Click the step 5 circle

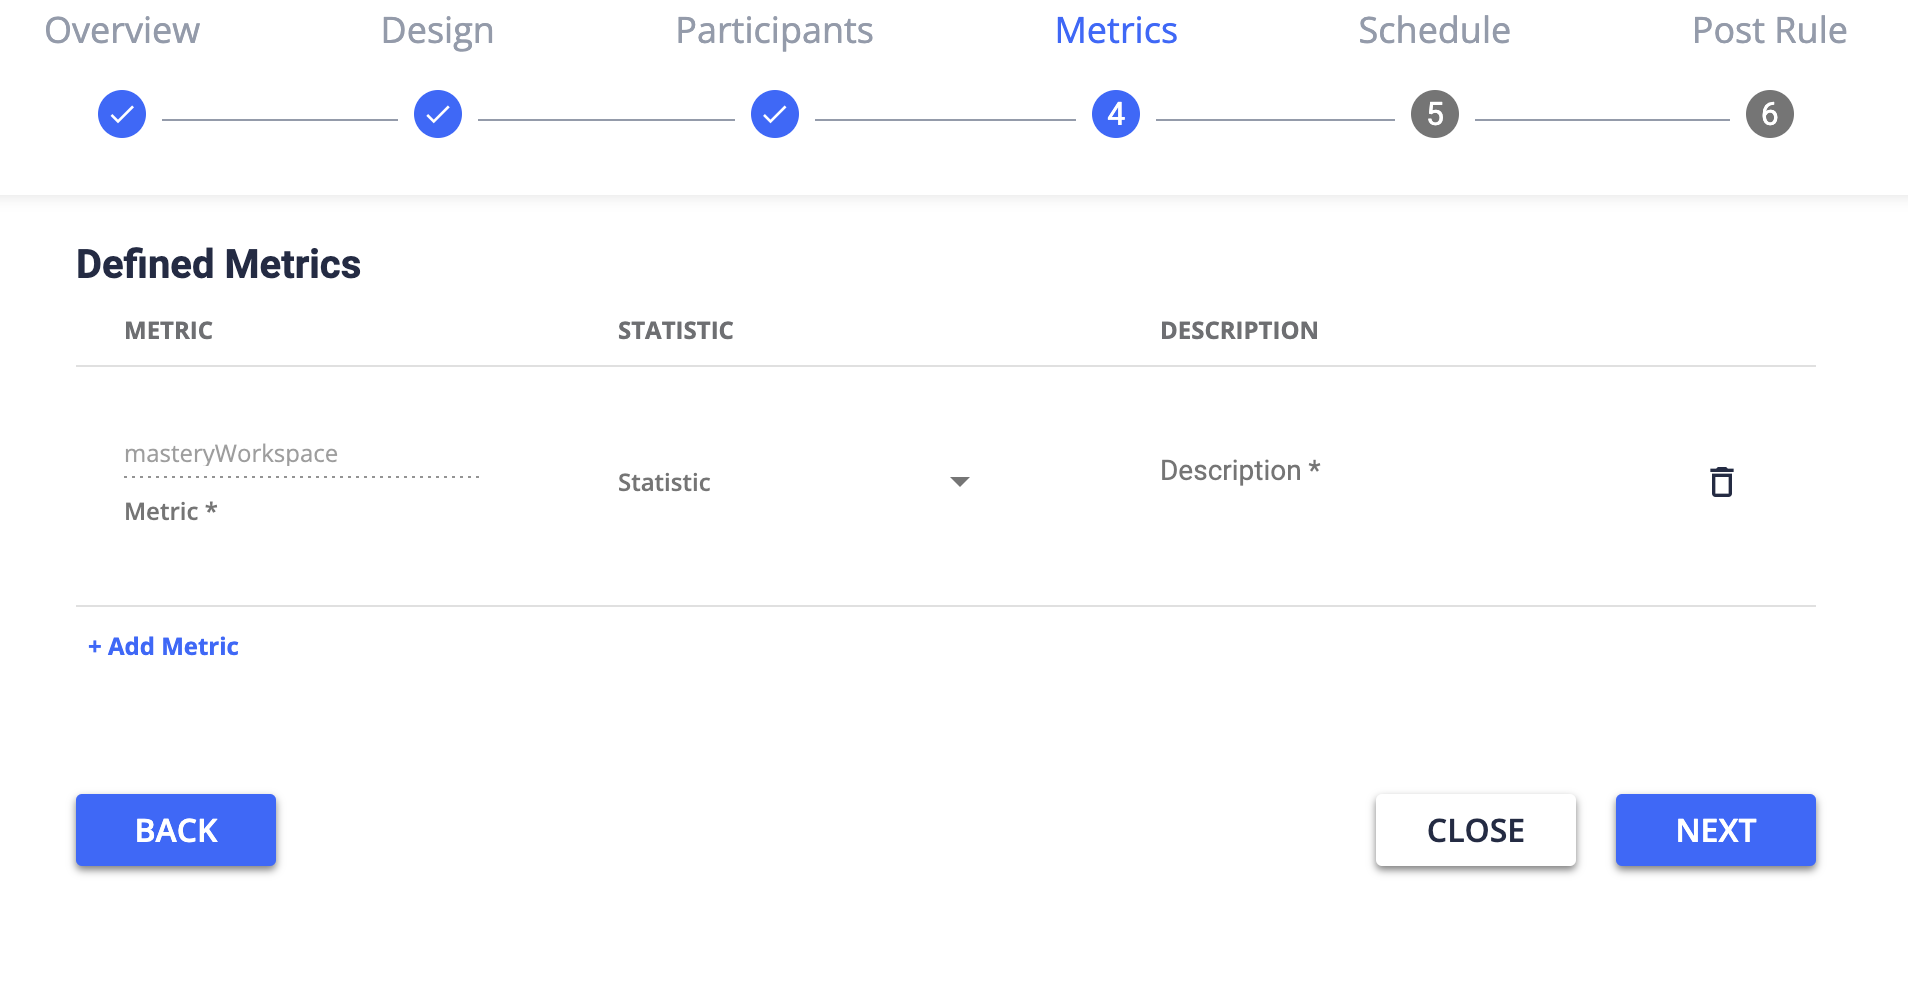1436,113
